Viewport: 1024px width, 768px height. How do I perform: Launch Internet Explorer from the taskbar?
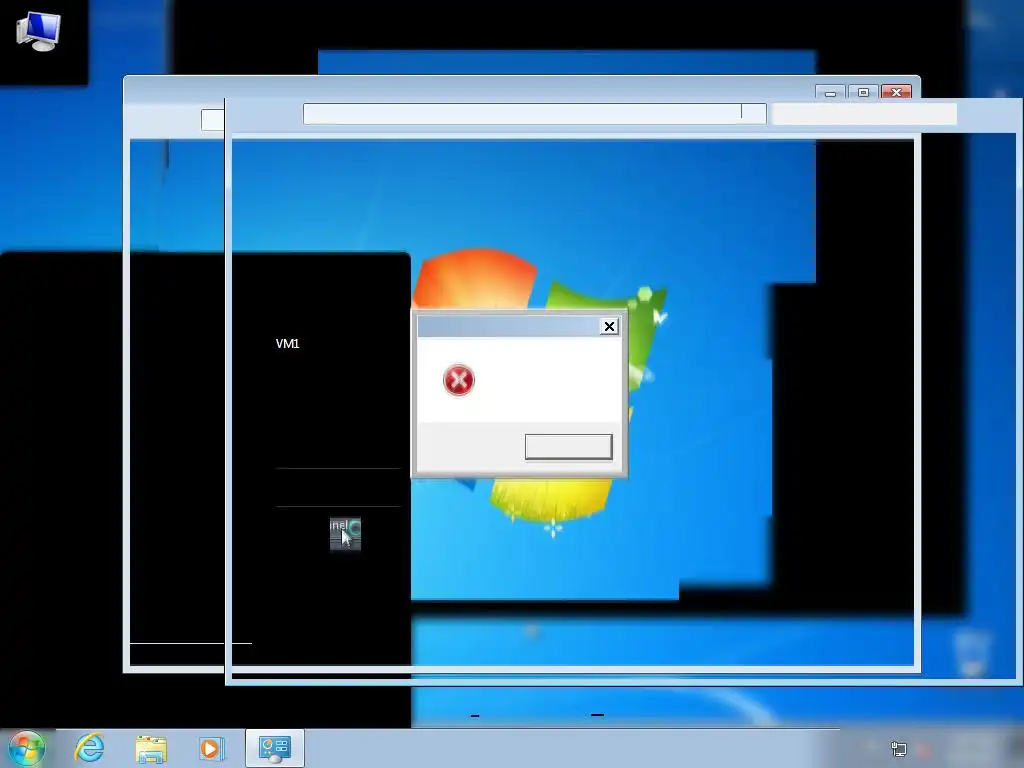89,748
